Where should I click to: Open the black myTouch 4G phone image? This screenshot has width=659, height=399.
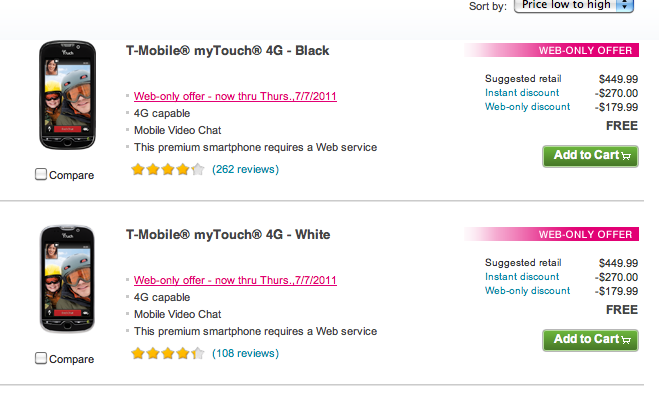[67, 95]
